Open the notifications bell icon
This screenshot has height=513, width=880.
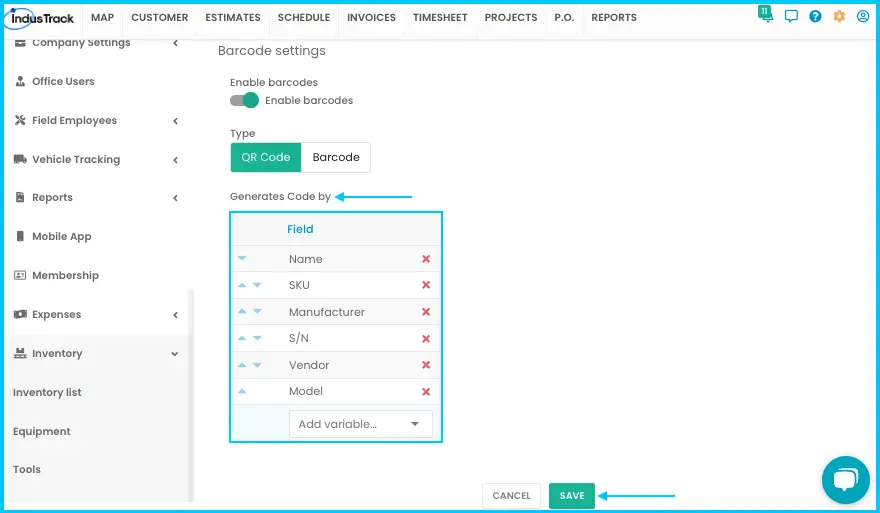pos(766,14)
